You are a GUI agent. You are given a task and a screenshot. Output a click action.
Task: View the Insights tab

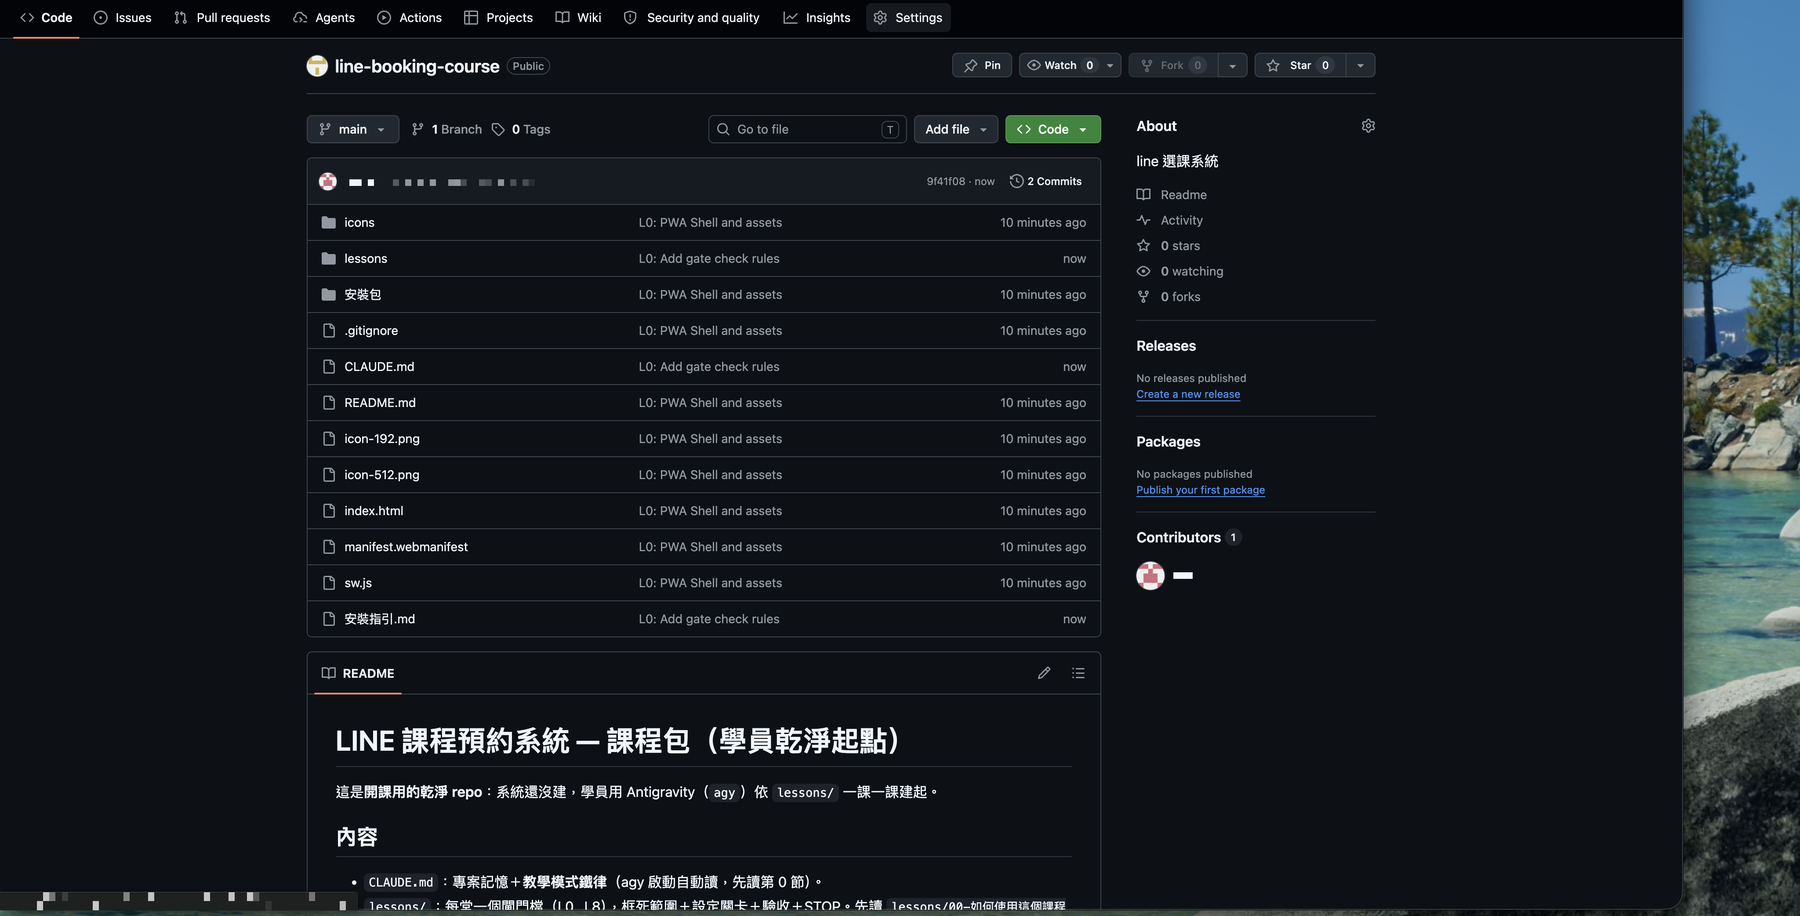pyautogui.click(x=817, y=18)
